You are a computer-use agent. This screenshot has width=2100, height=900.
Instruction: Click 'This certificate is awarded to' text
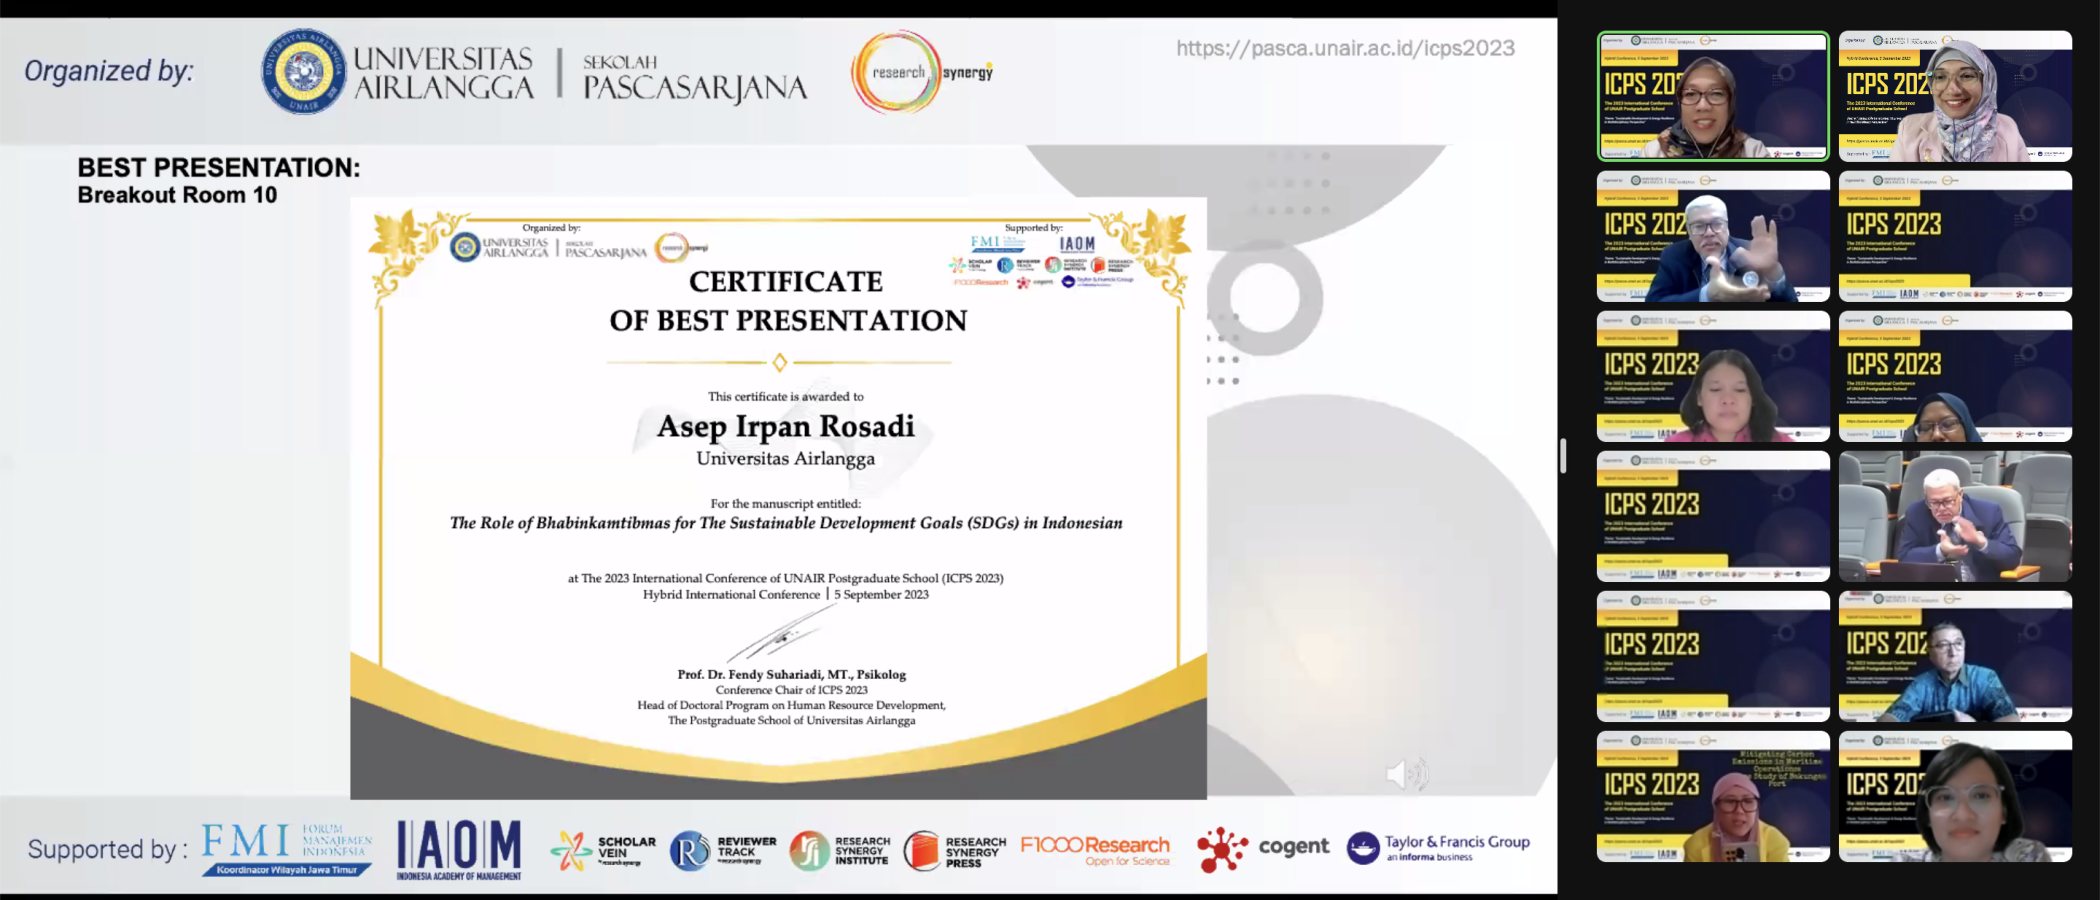(x=786, y=397)
